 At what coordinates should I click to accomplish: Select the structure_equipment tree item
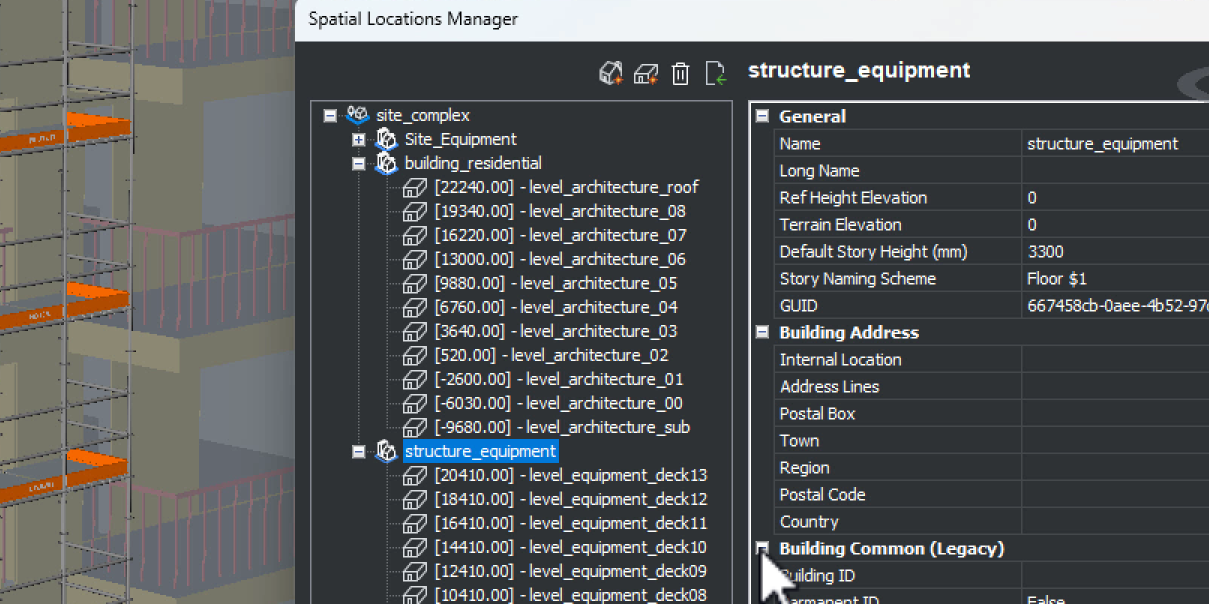(x=479, y=451)
